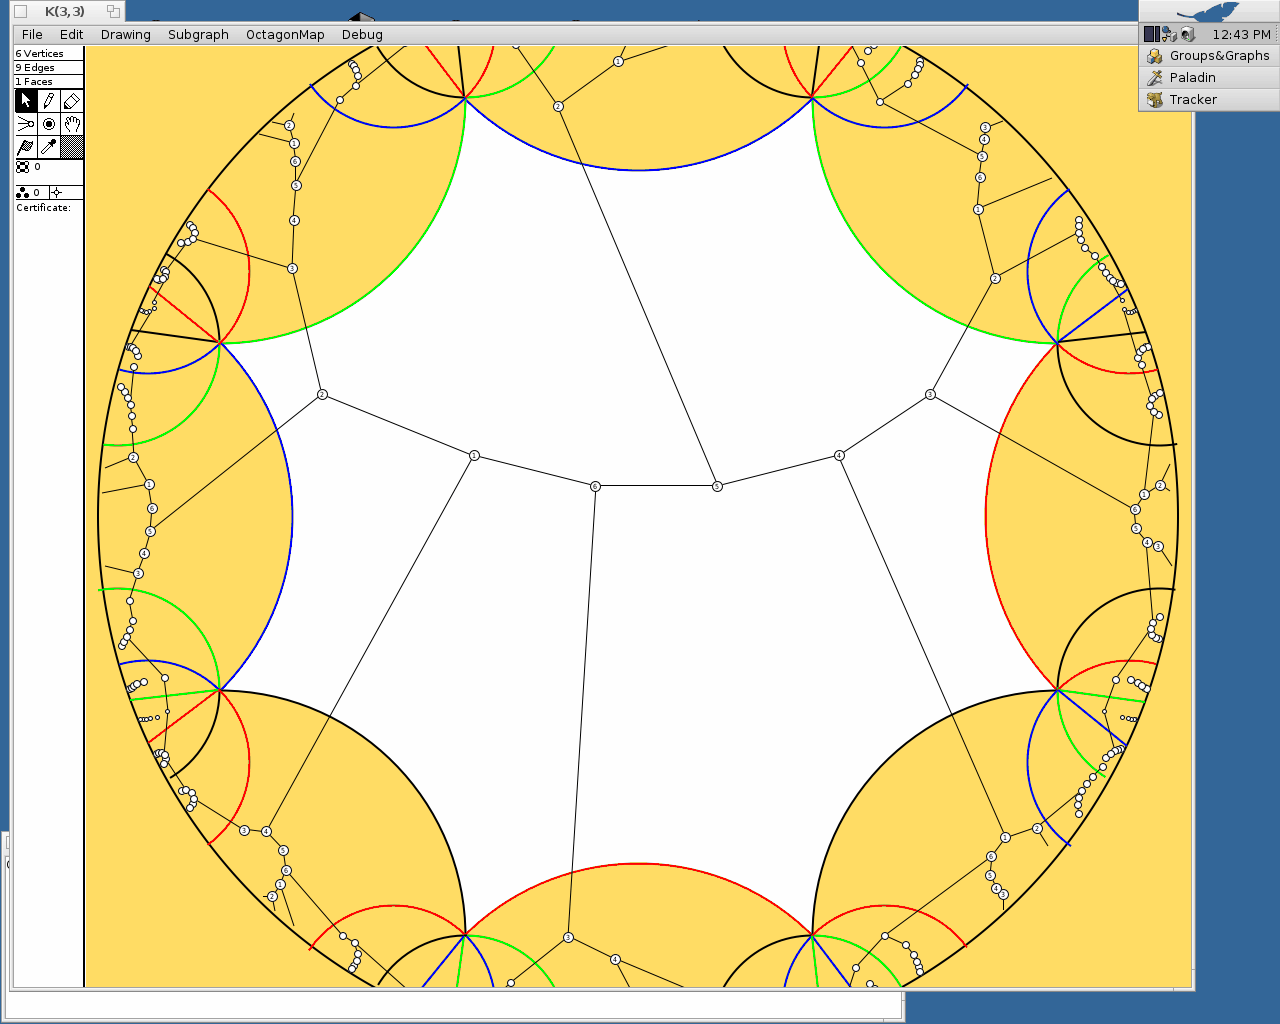Use the eyedropper tool

click(48, 146)
